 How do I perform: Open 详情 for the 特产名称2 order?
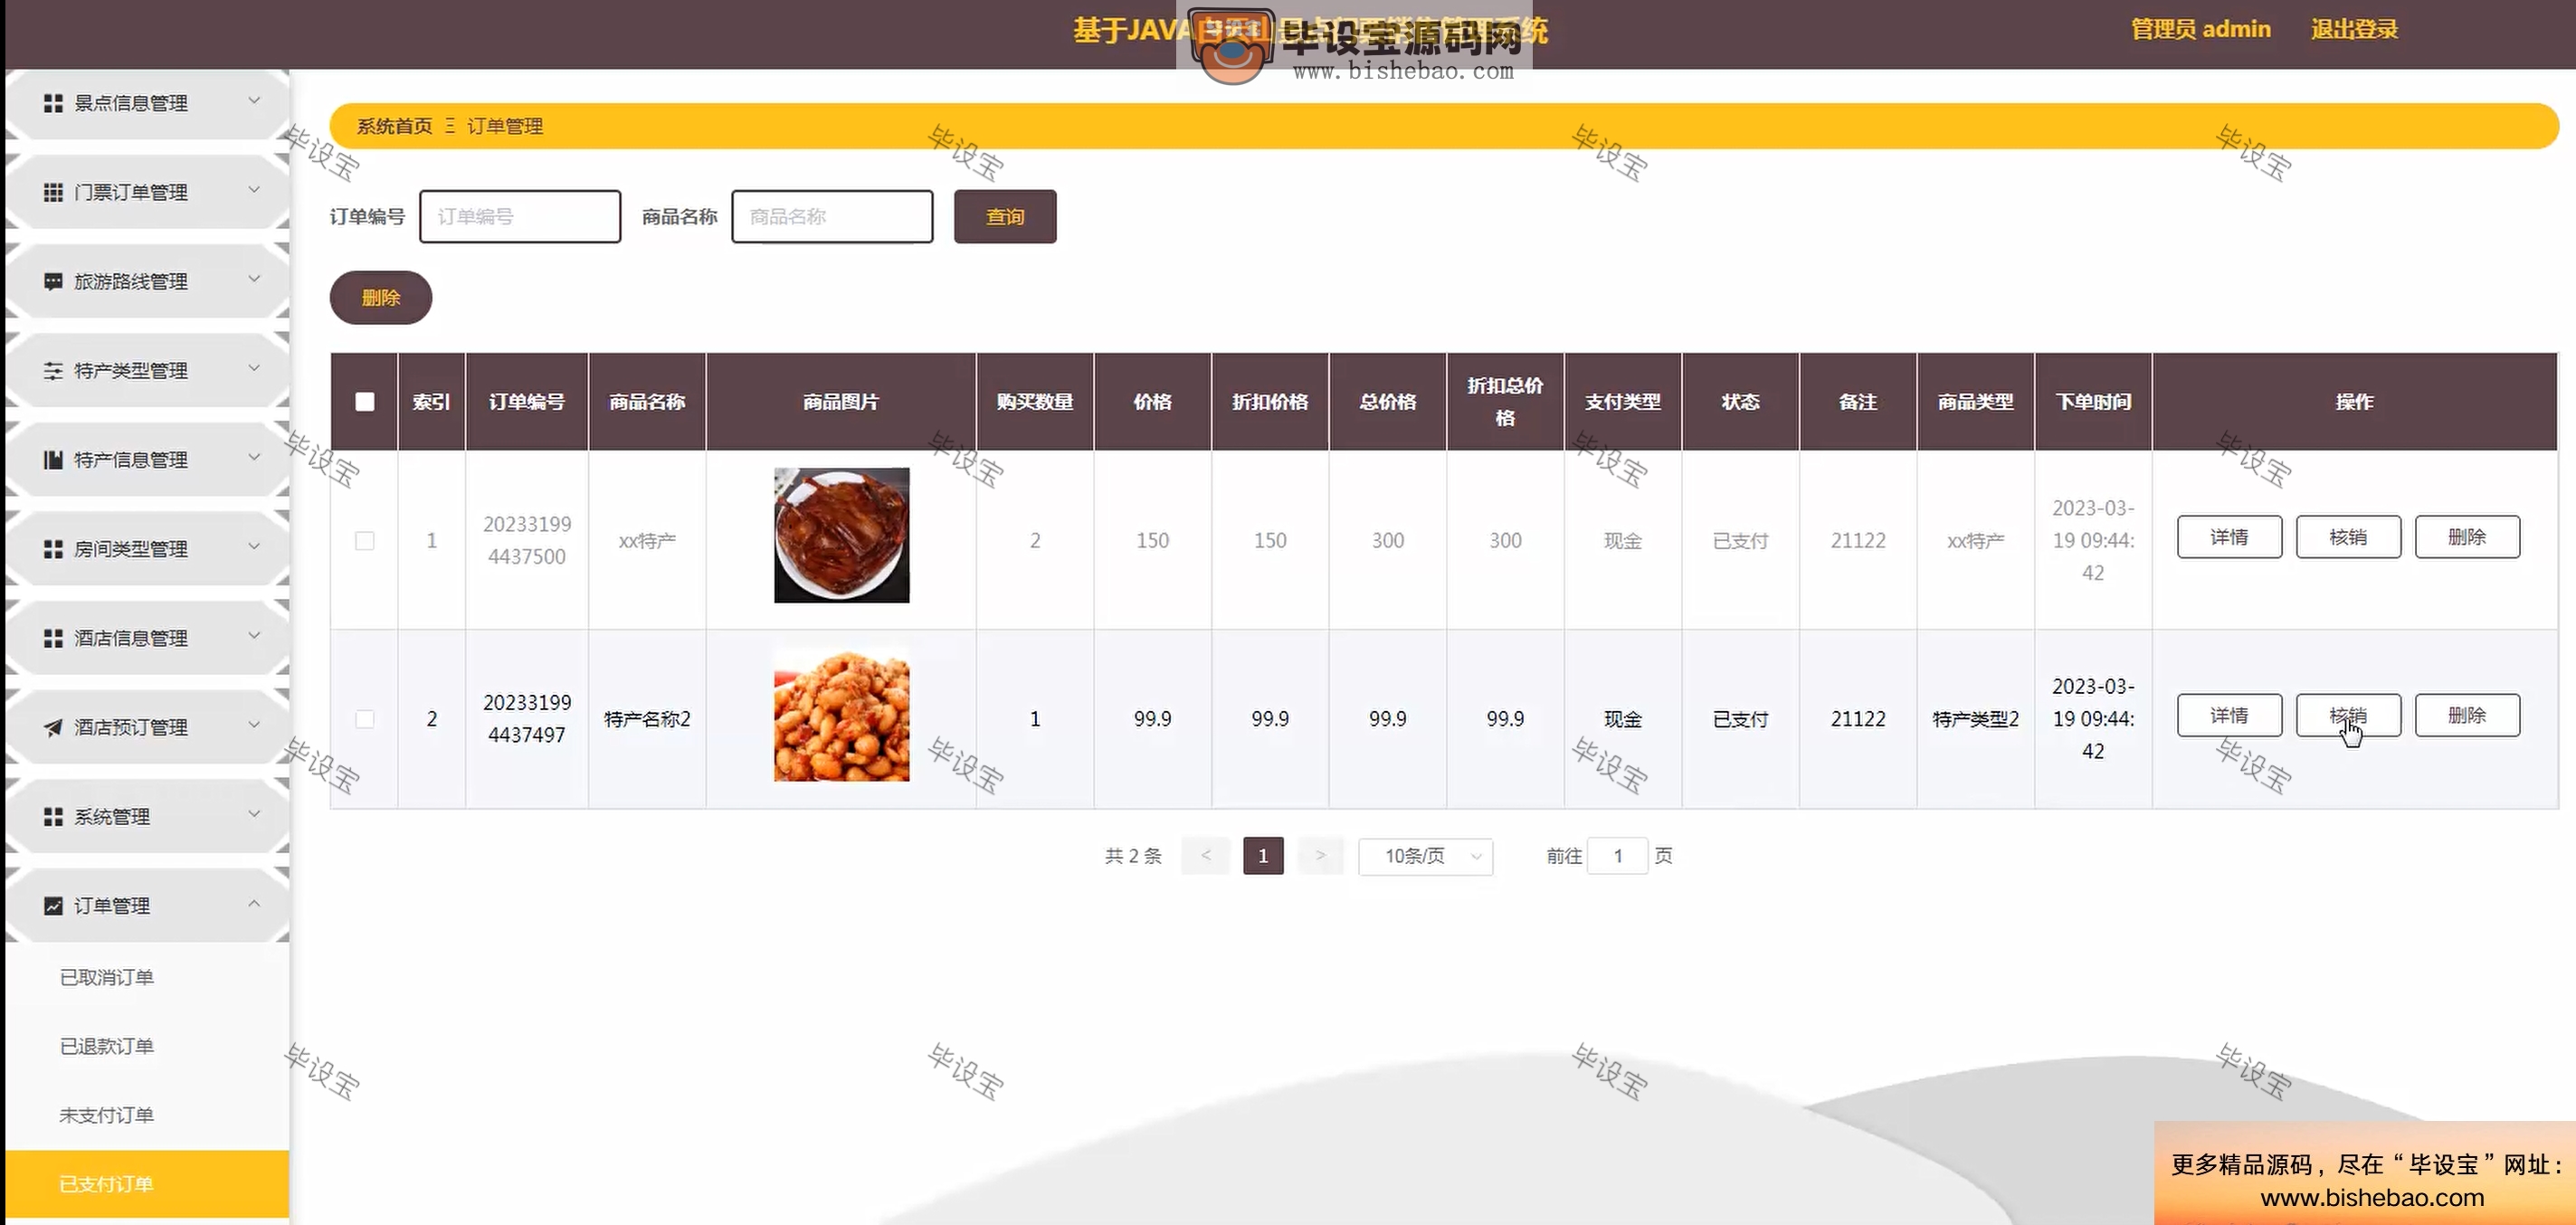point(2230,715)
